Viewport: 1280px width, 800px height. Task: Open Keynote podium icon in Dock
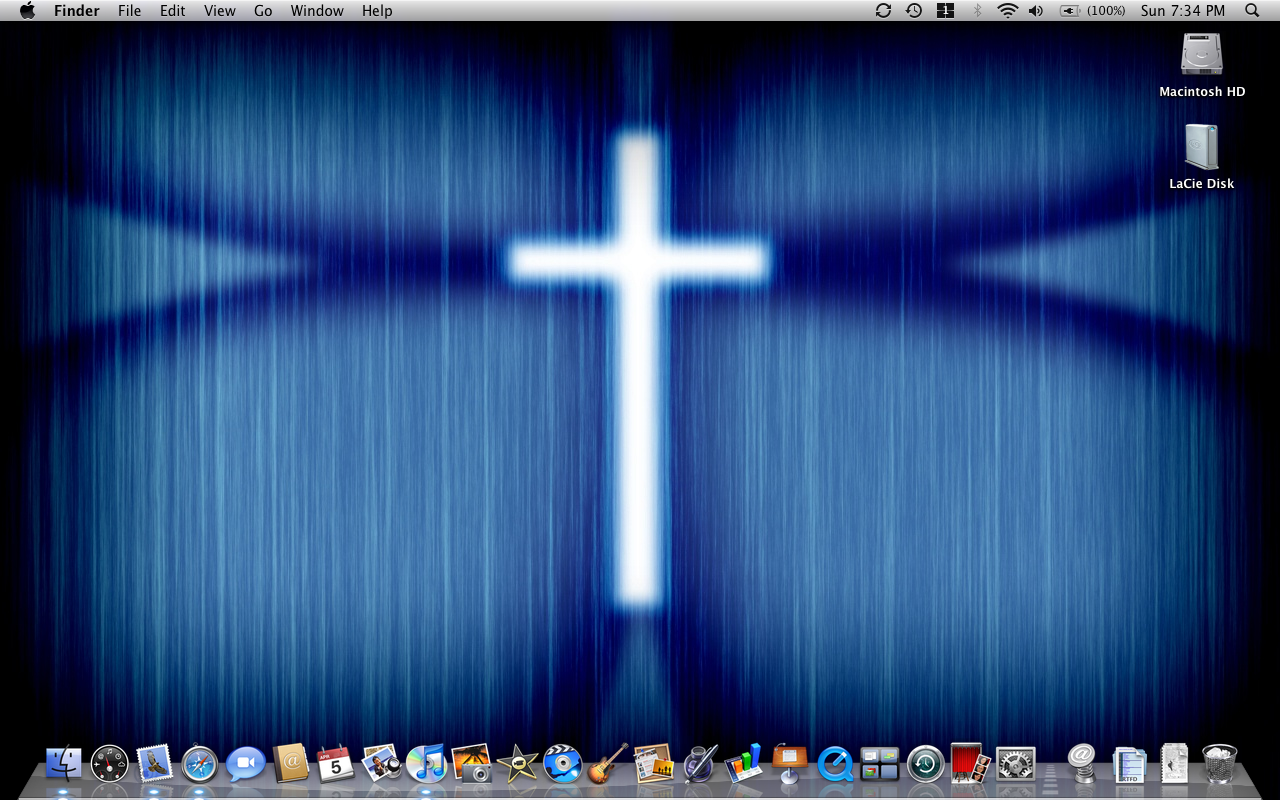(789, 765)
